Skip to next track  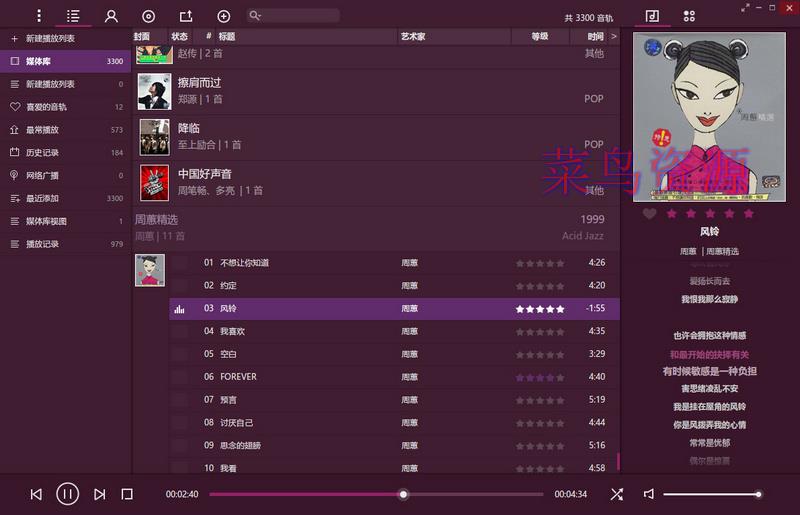tap(99, 494)
